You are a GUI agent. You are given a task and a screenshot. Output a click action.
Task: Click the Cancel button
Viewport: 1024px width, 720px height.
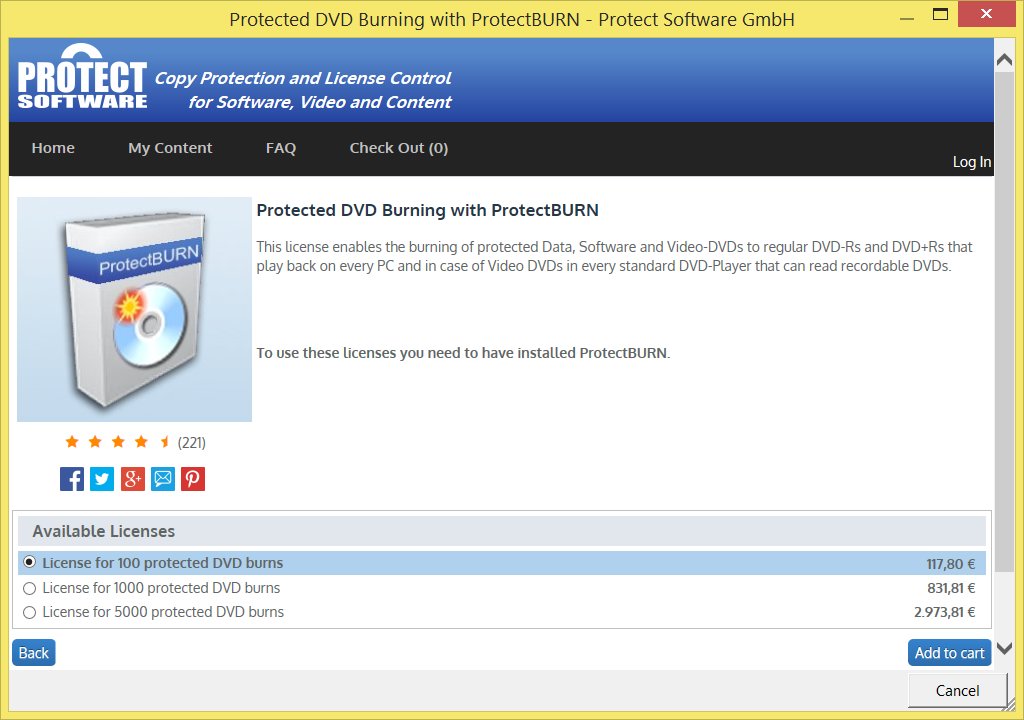point(957,691)
